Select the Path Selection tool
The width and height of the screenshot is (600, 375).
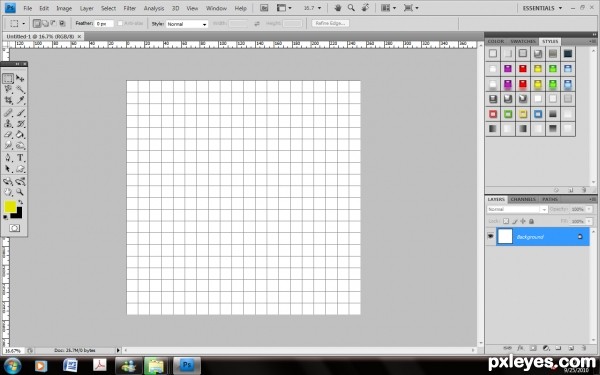pos(8,169)
